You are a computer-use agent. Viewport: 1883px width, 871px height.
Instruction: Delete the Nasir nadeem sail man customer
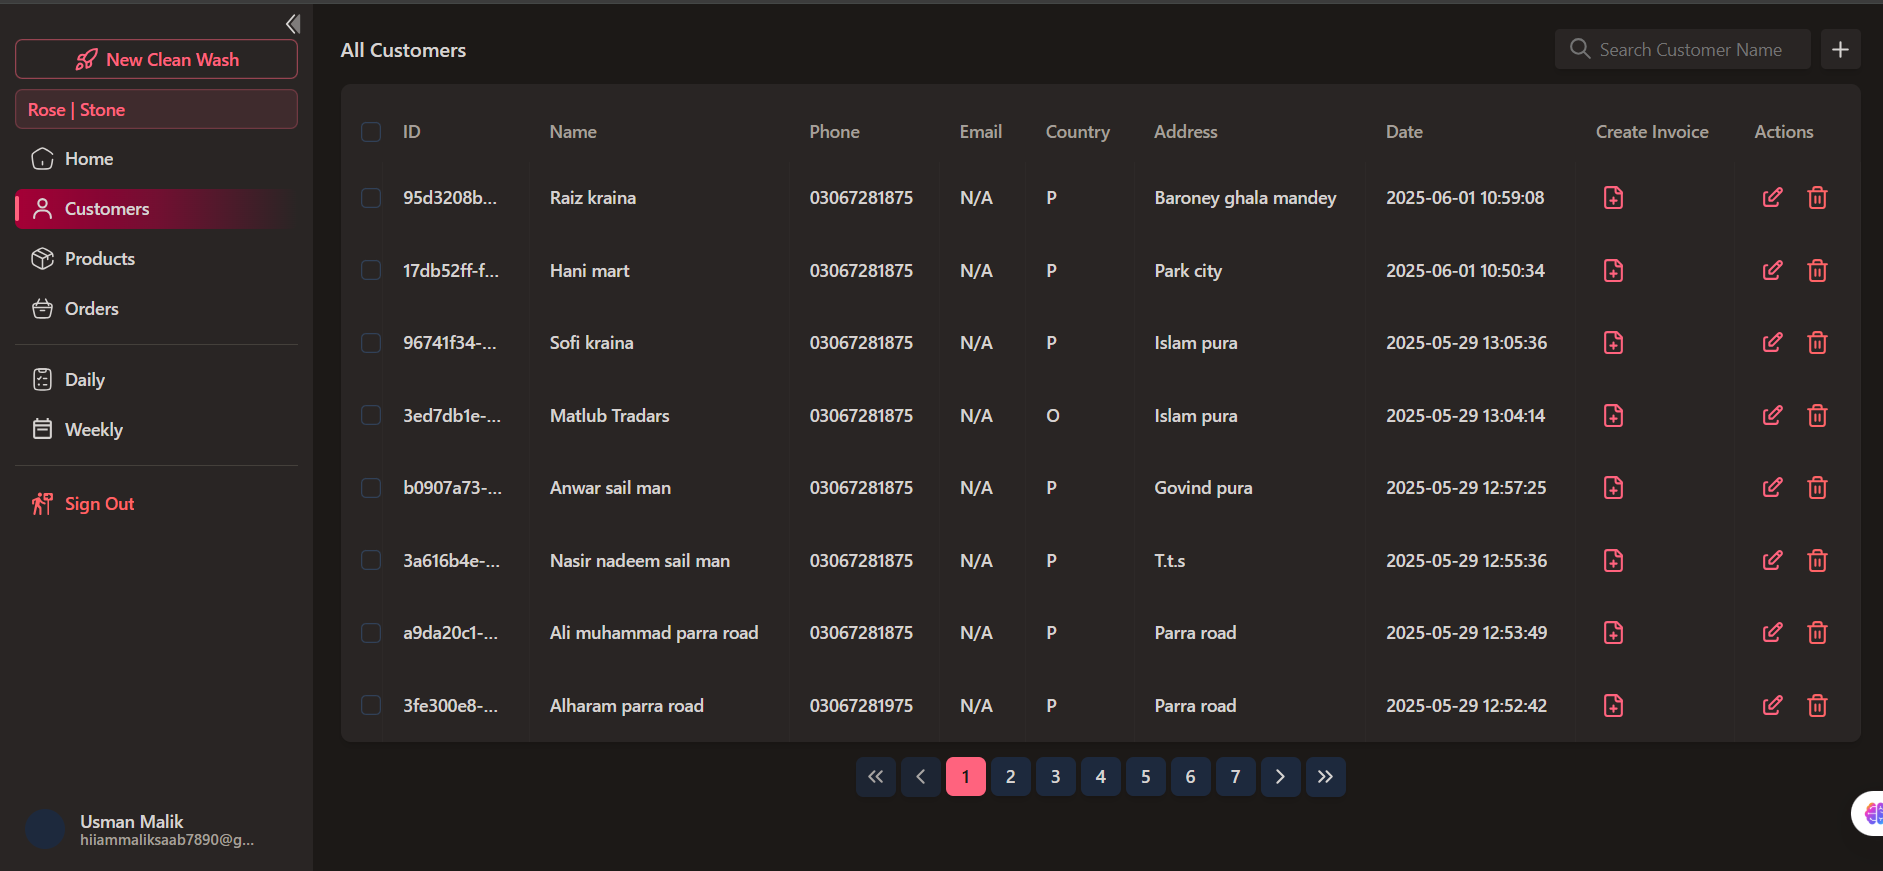1817,561
